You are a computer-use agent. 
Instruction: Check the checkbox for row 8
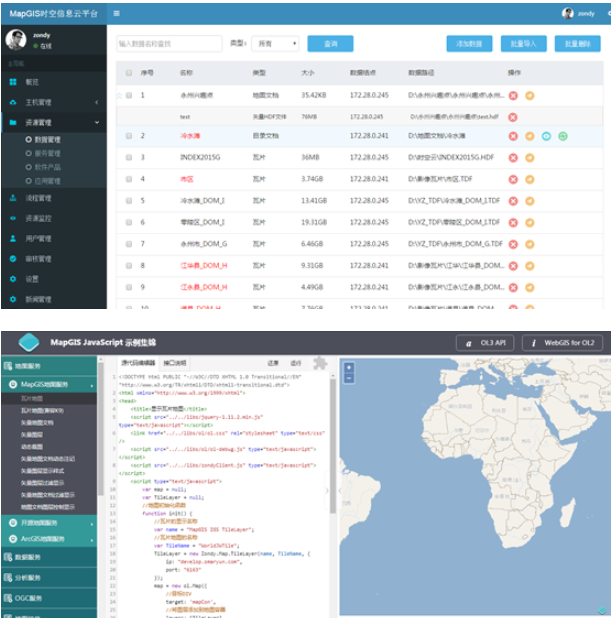tap(129, 266)
